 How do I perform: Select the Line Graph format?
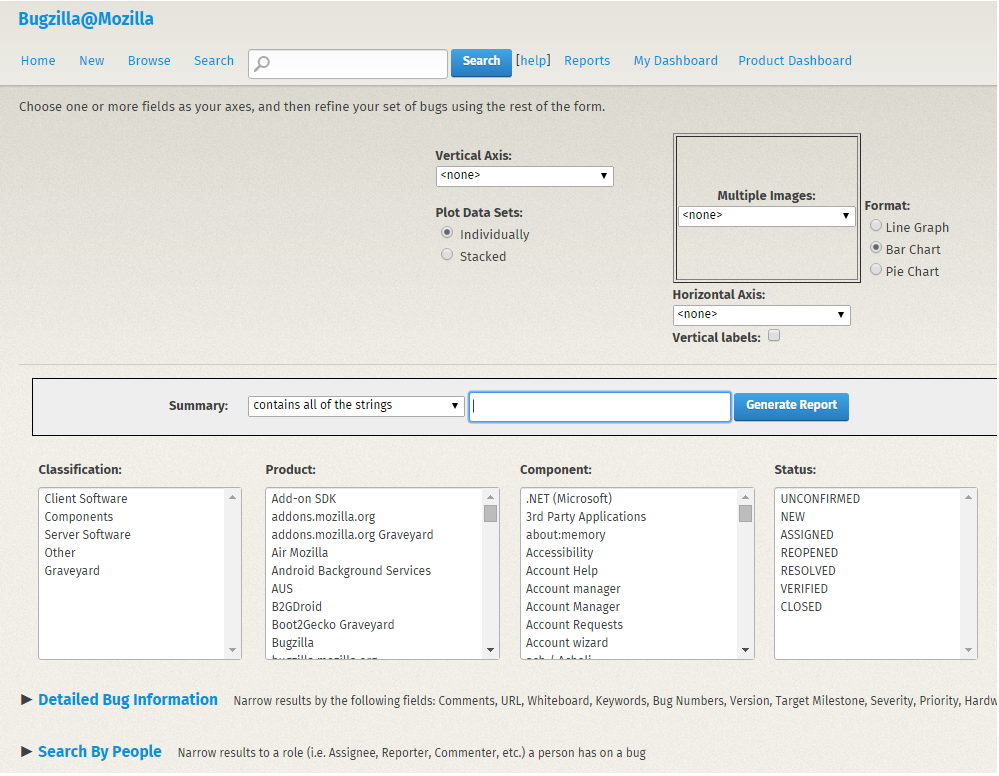pyautogui.click(x=876, y=227)
